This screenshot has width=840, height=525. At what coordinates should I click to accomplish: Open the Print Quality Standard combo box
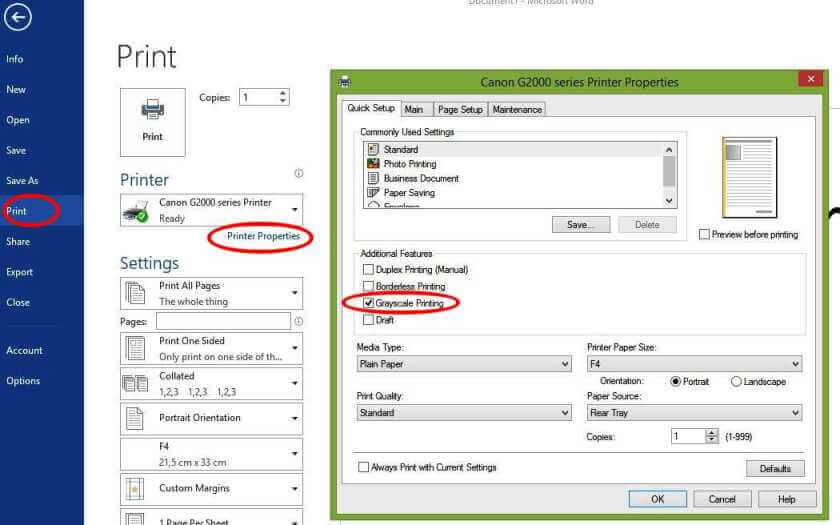[x=464, y=413]
